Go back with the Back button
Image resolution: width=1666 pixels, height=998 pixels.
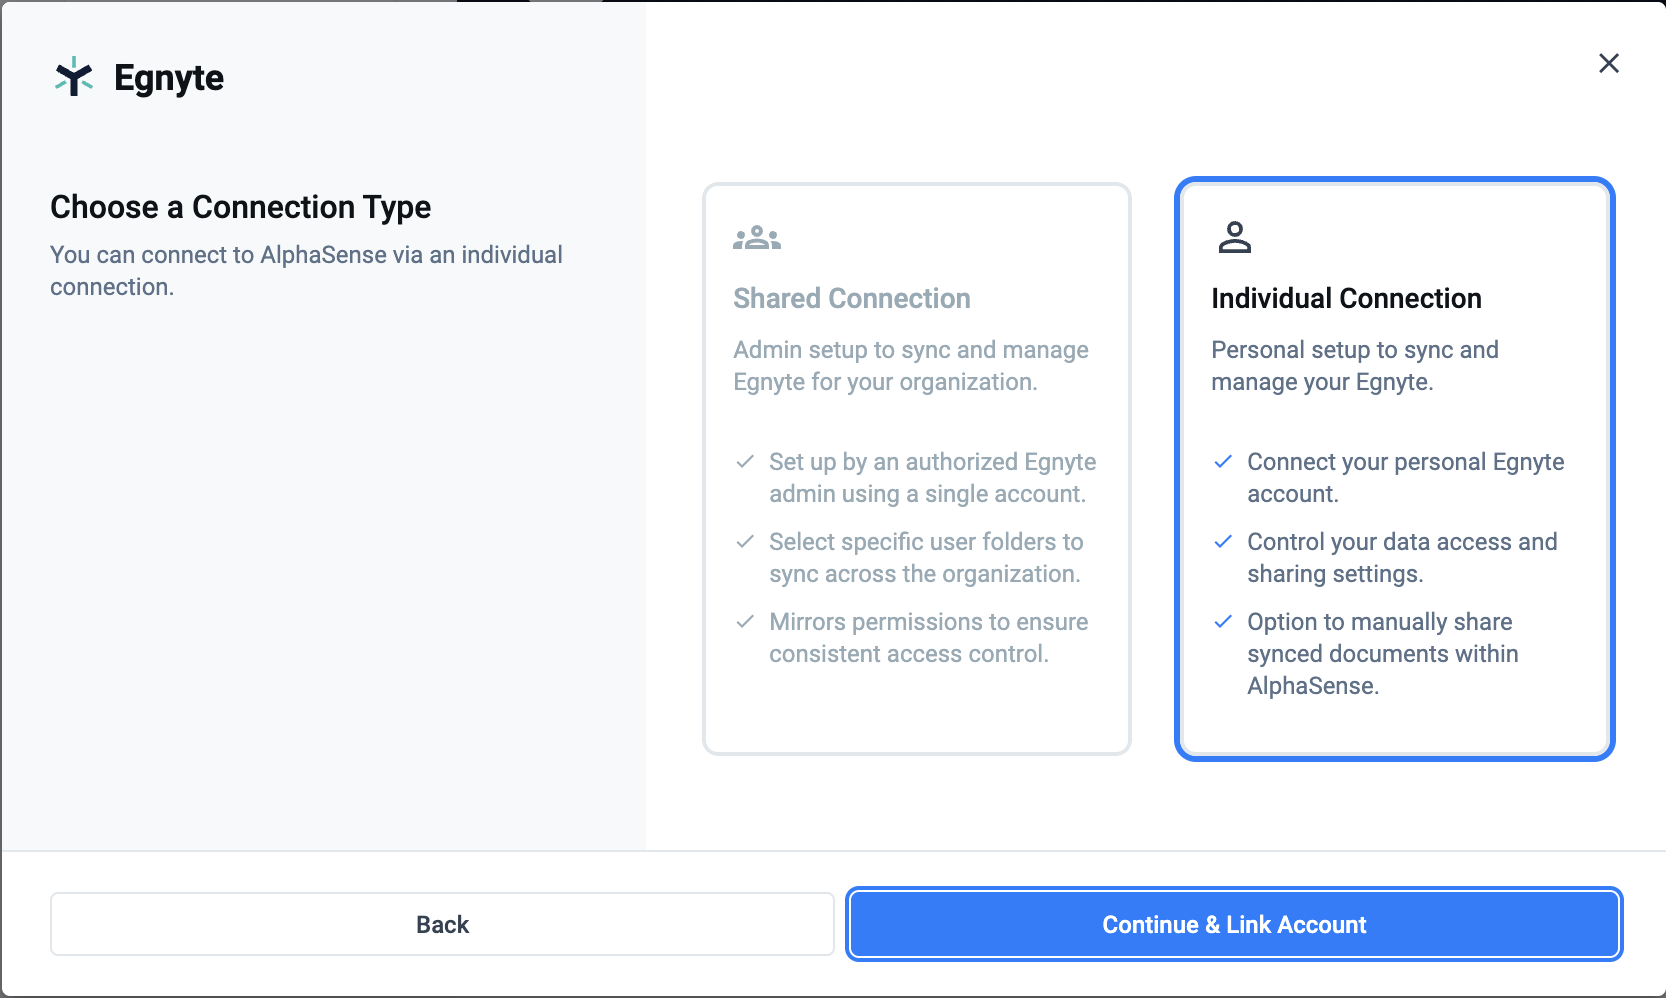442,924
